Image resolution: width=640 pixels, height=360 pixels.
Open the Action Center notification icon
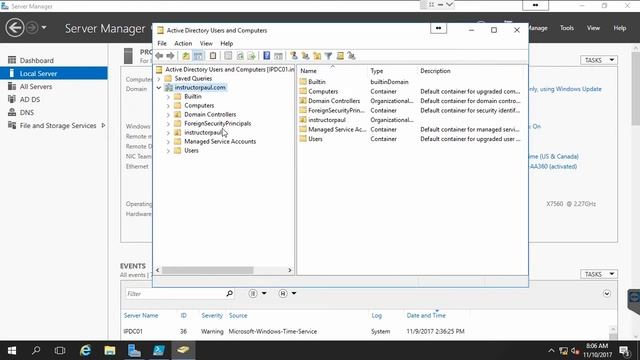(x=624, y=351)
